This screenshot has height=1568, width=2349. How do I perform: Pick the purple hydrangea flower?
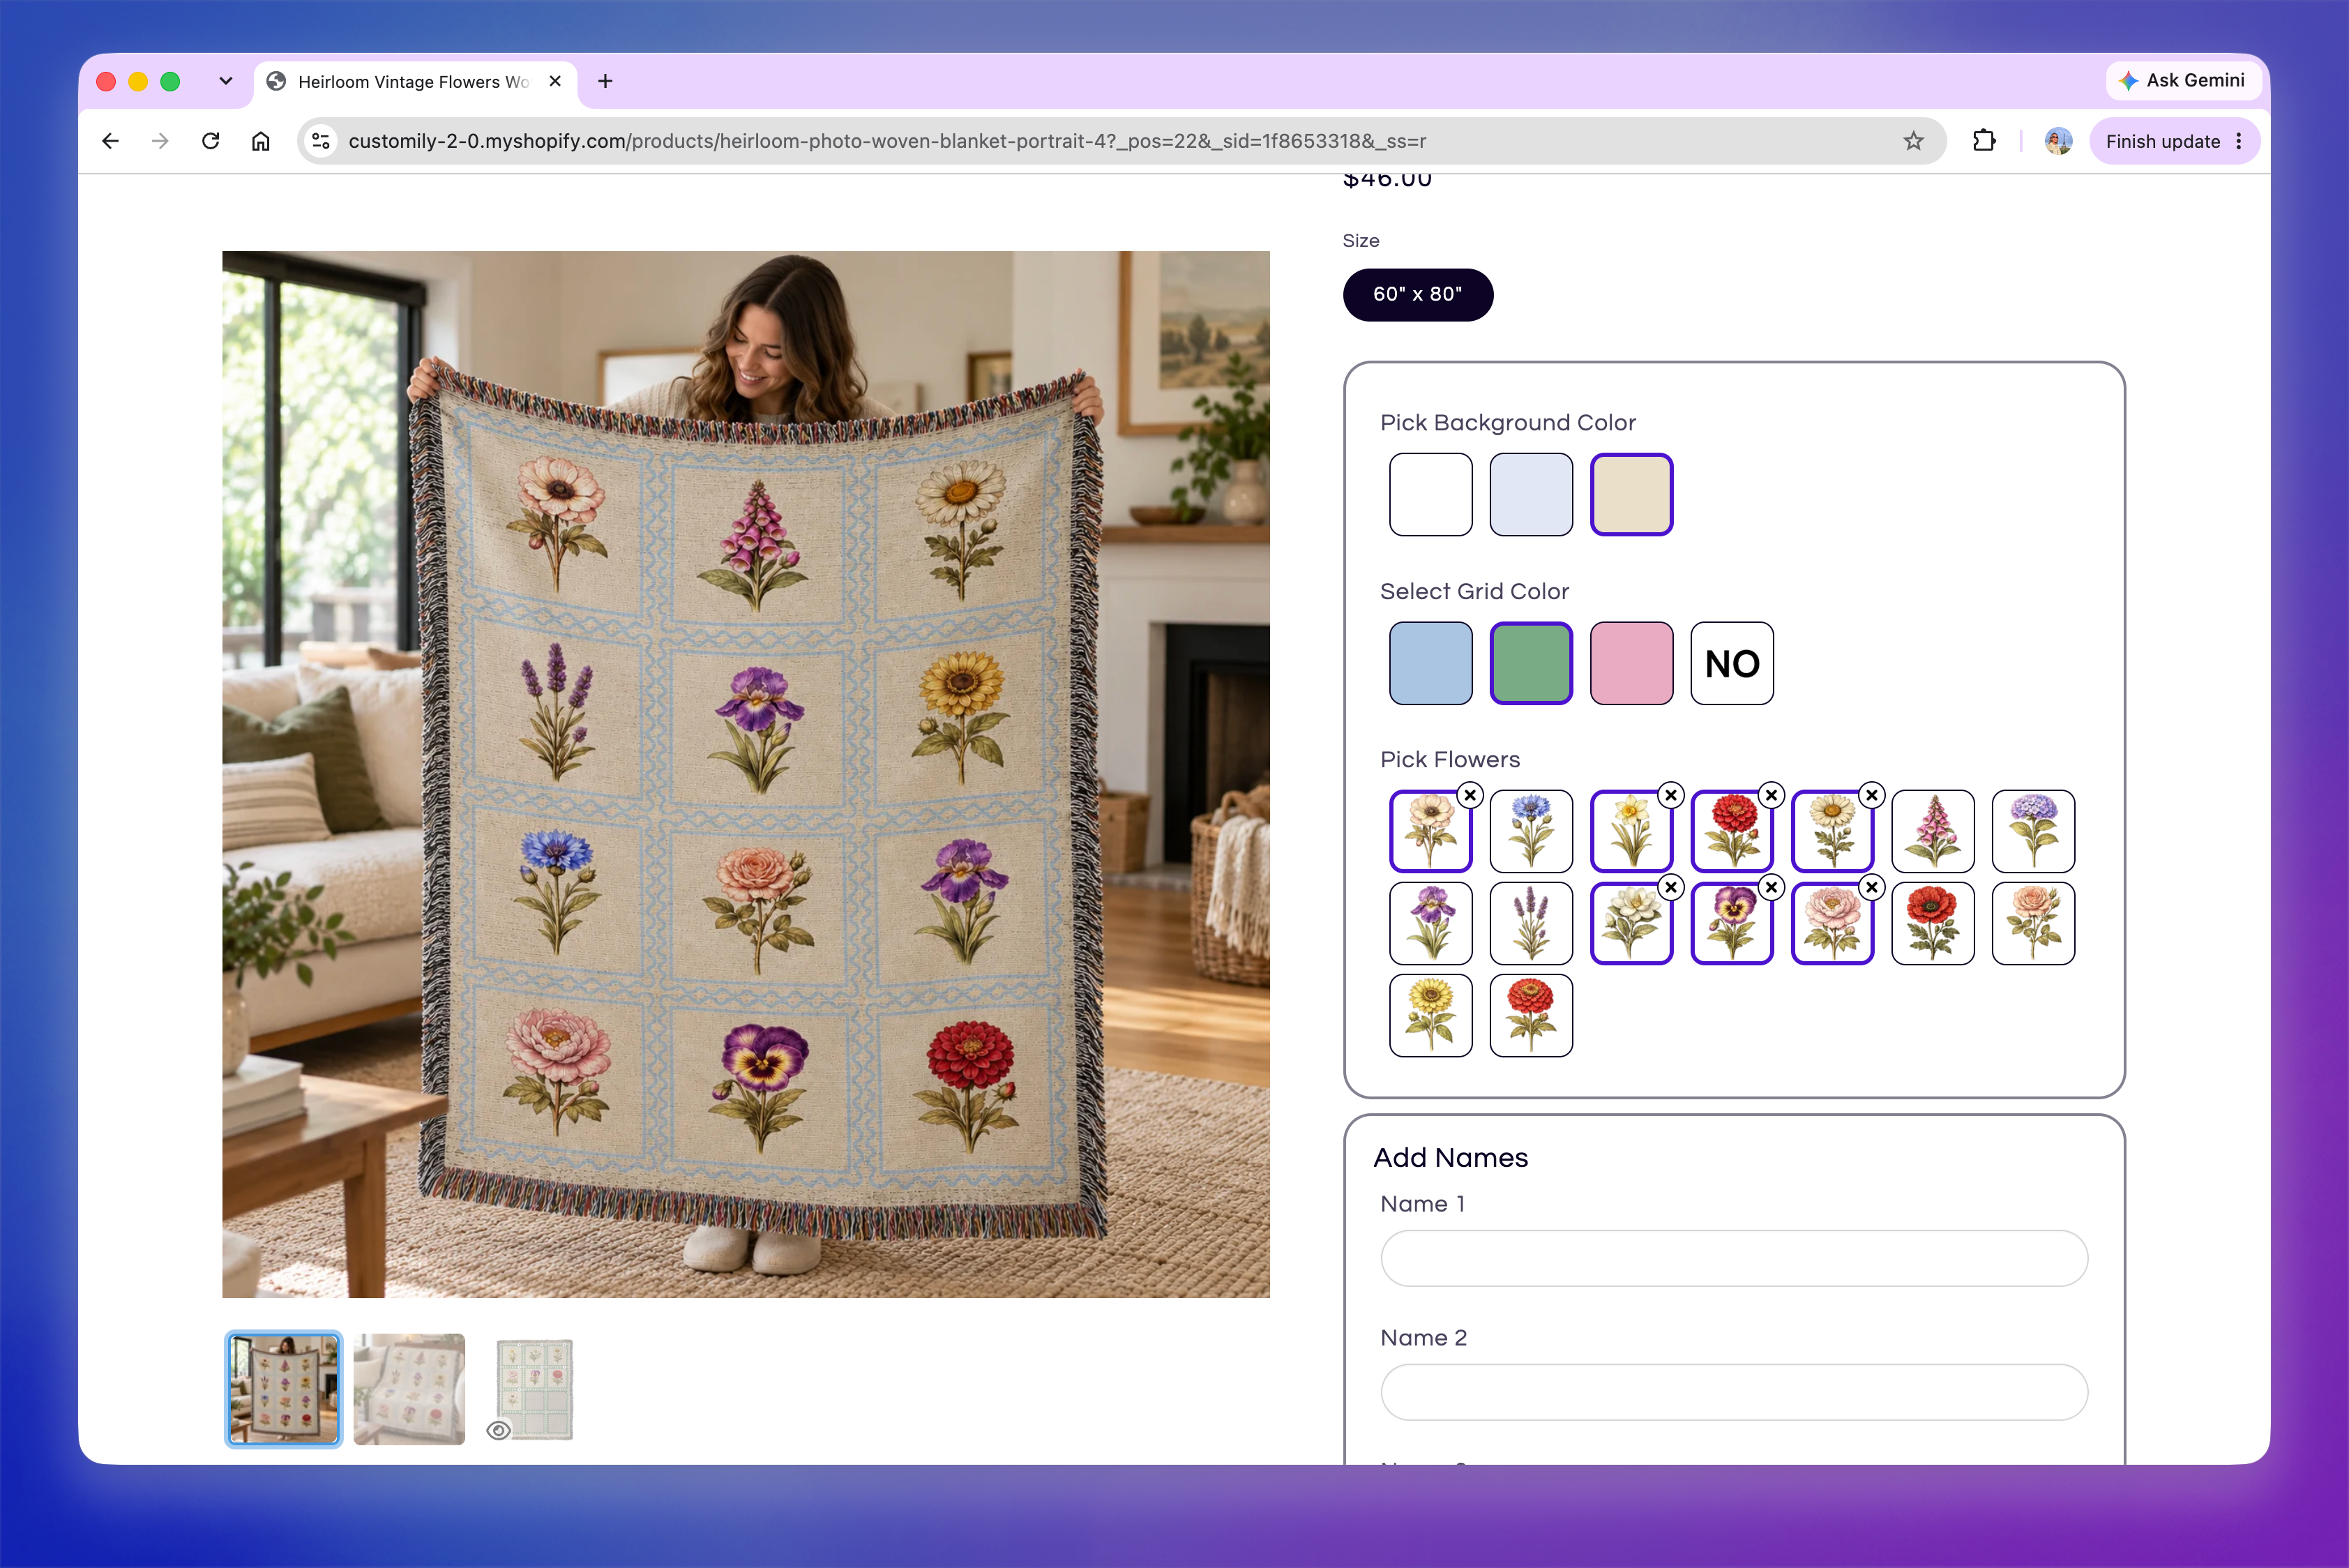2033,831
